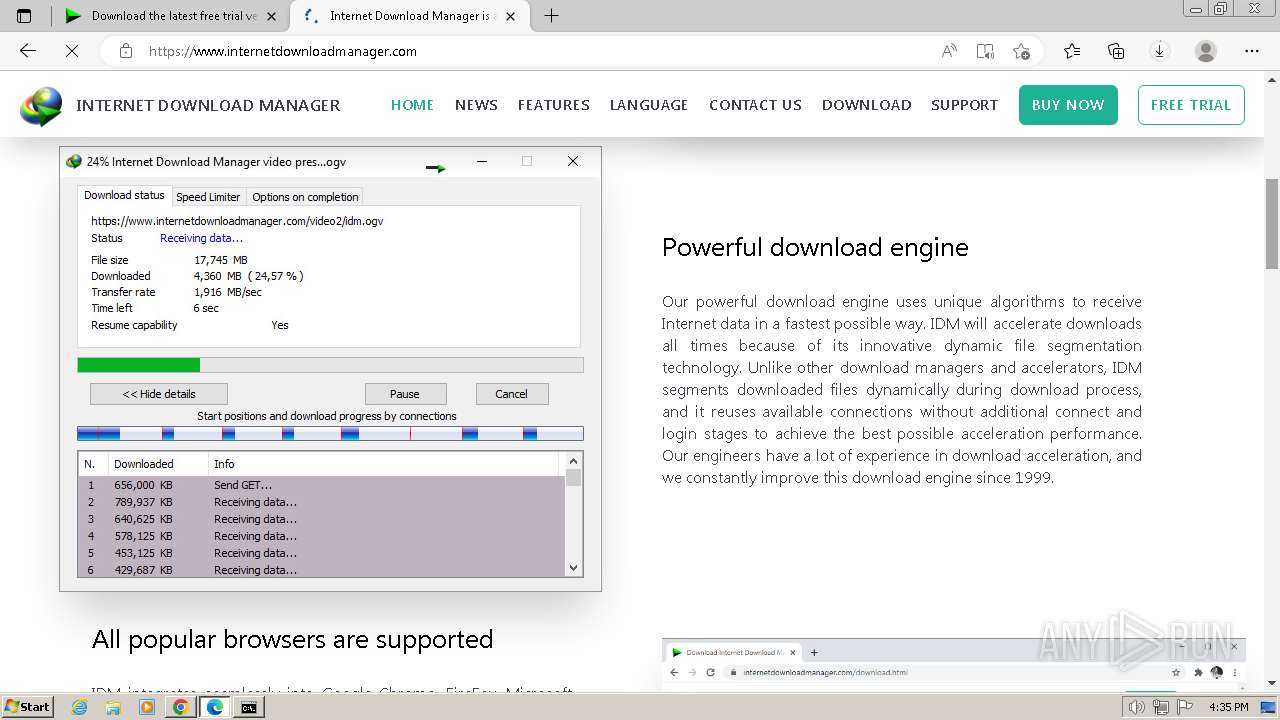Go to HOME in site navigation
The width and height of the screenshot is (1280, 720).
[x=412, y=105]
